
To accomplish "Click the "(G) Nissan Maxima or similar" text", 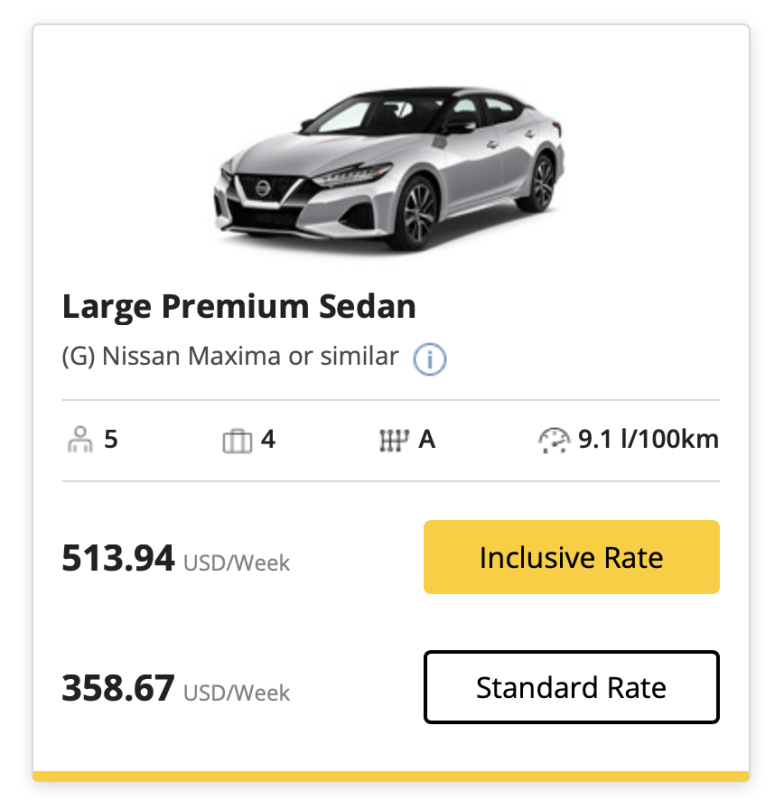I will (x=230, y=357).
